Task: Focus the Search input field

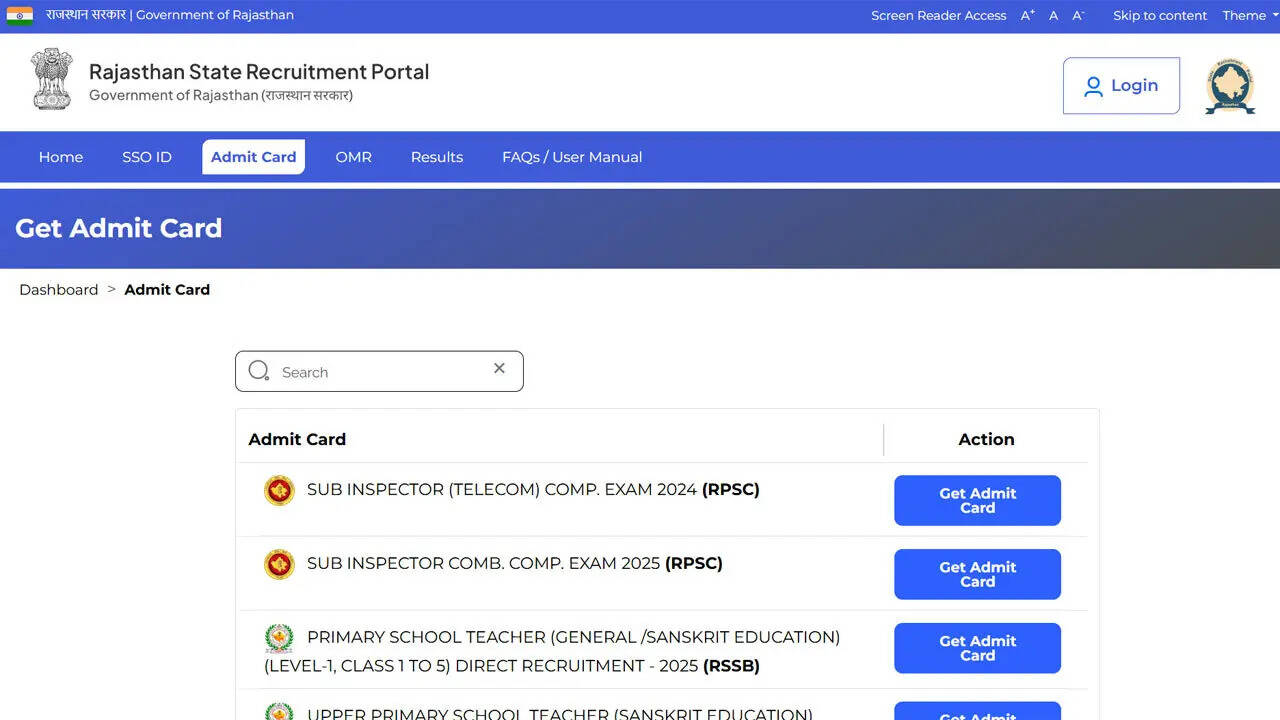Action: coord(380,372)
